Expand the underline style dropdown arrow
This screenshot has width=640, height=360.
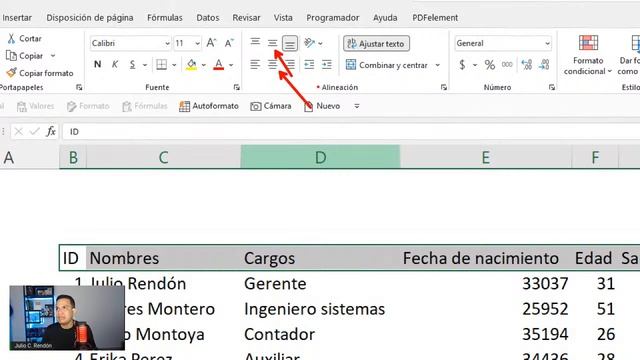(x=144, y=64)
